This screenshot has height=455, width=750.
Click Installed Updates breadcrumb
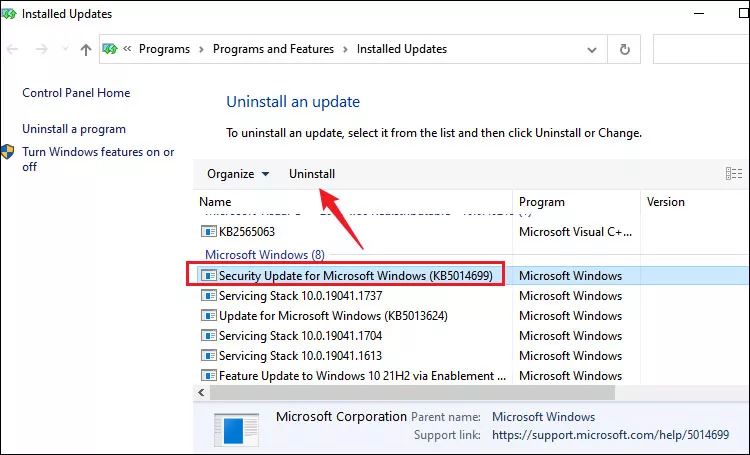tap(402, 49)
